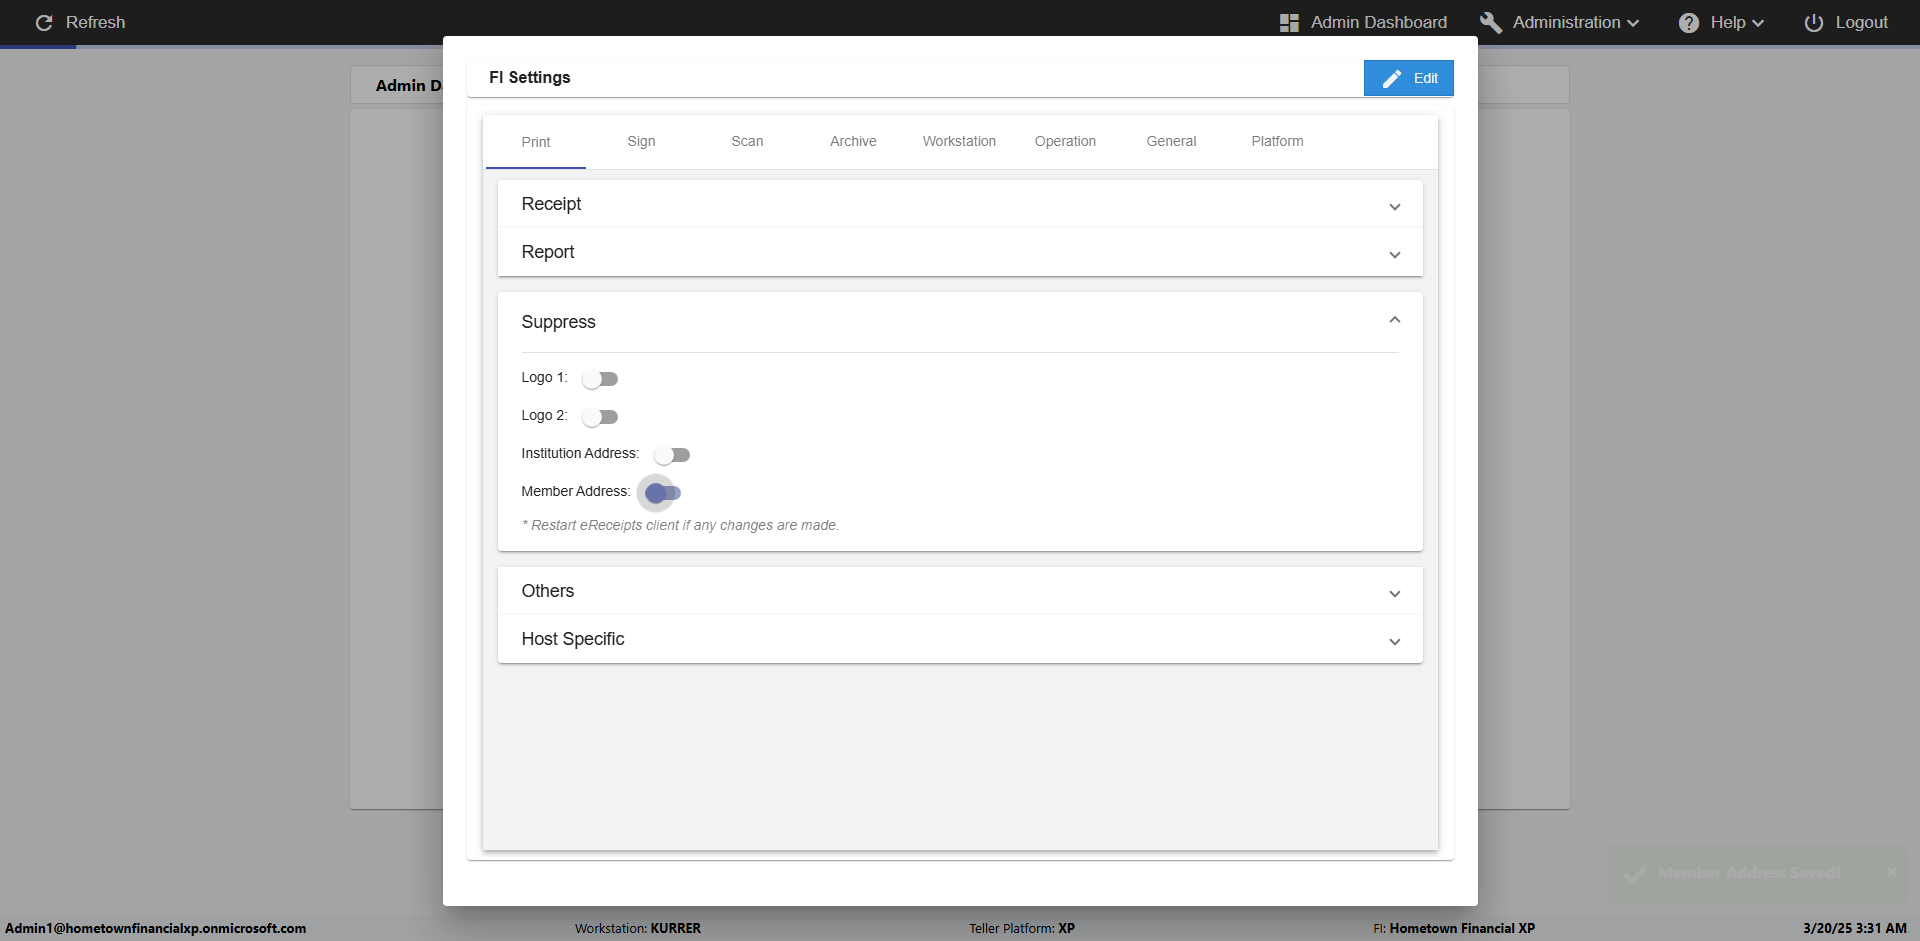Enable Institution Address suppression switch
Image resolution: width=1920 pixels, height=941 pixels.
(672, 455)
